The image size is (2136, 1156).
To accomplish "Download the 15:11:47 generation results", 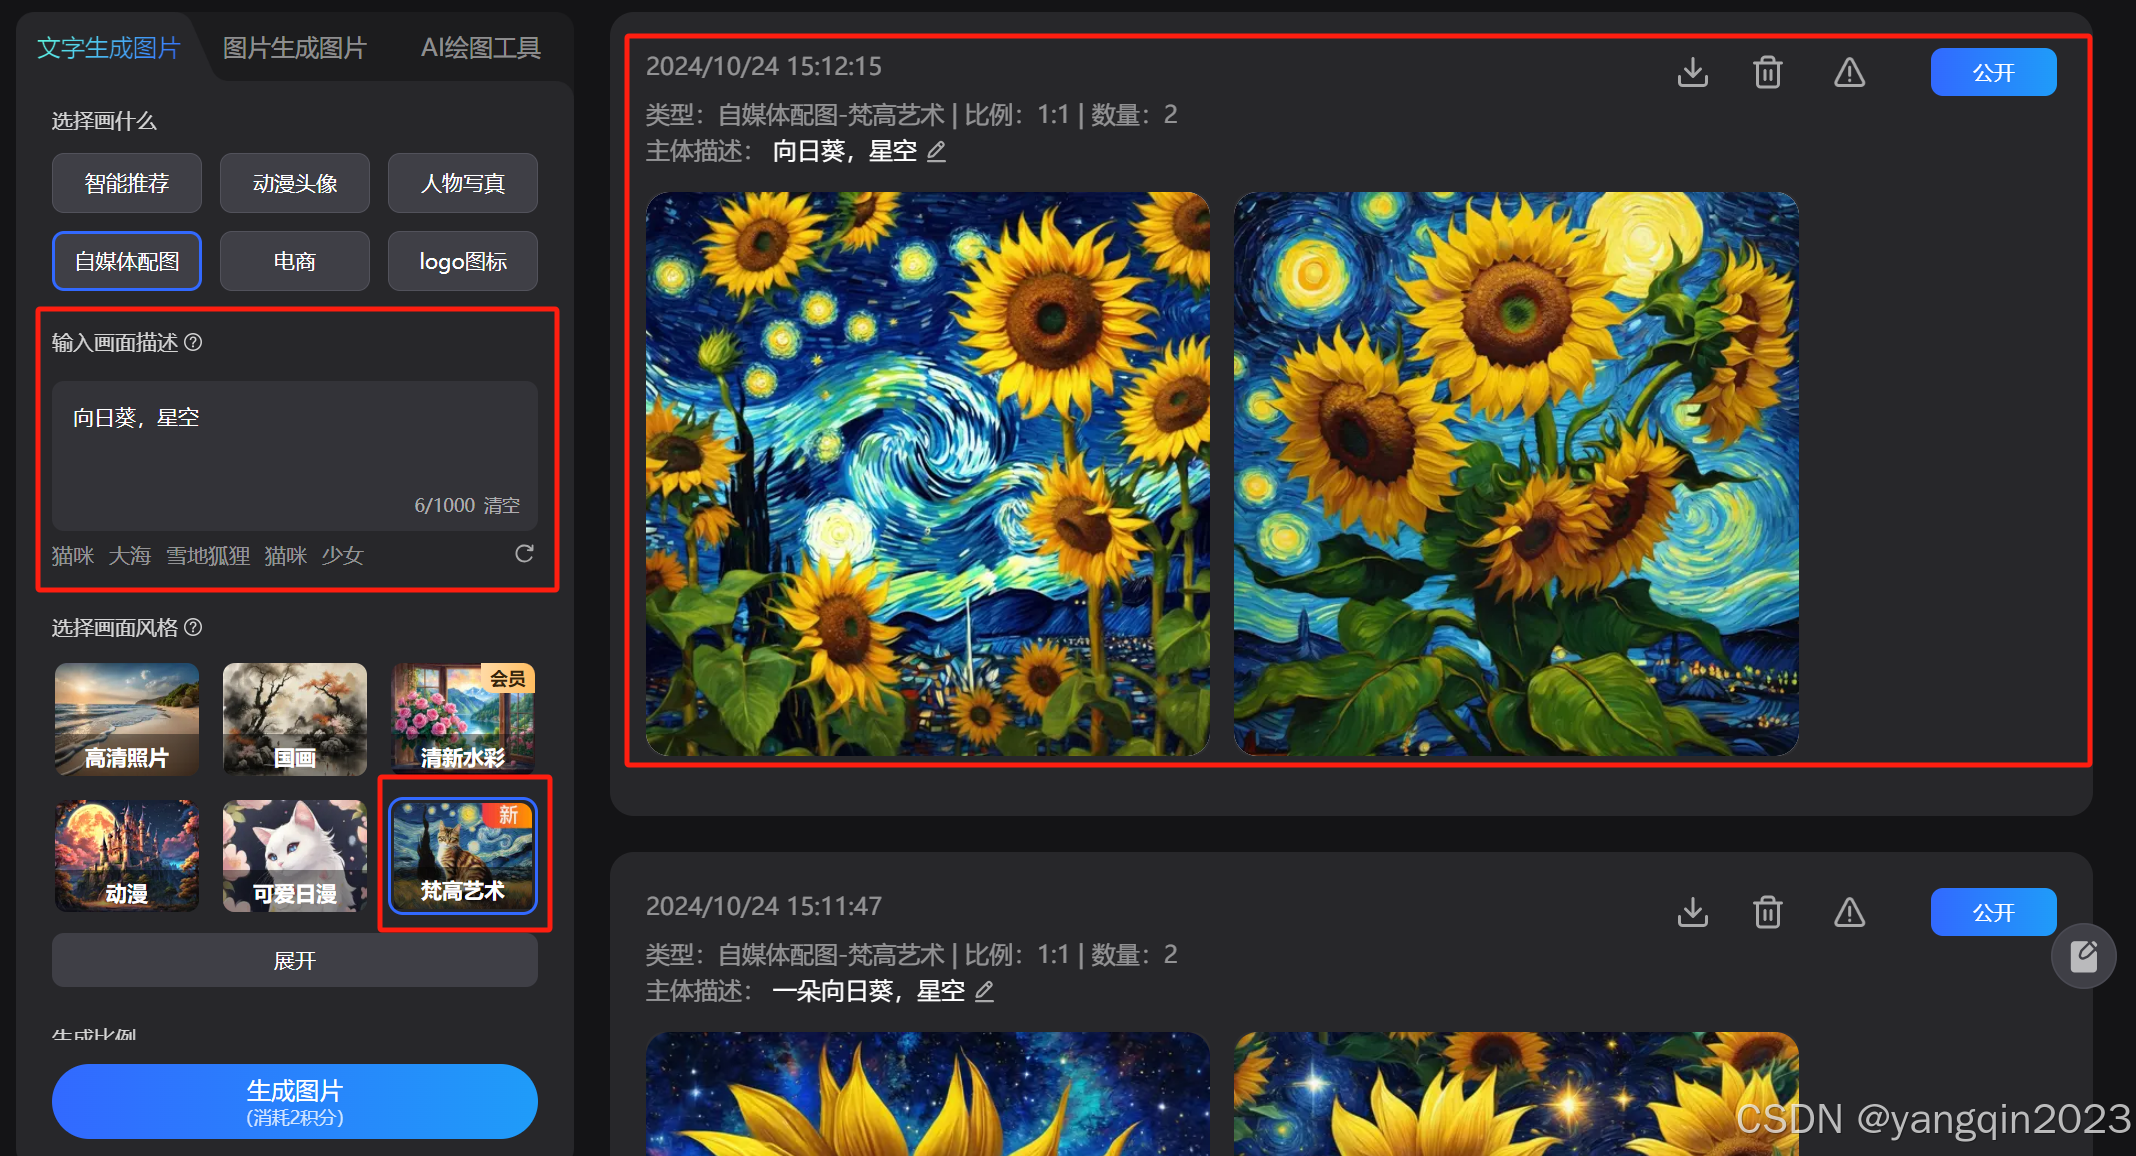I will coord(1692,913).
